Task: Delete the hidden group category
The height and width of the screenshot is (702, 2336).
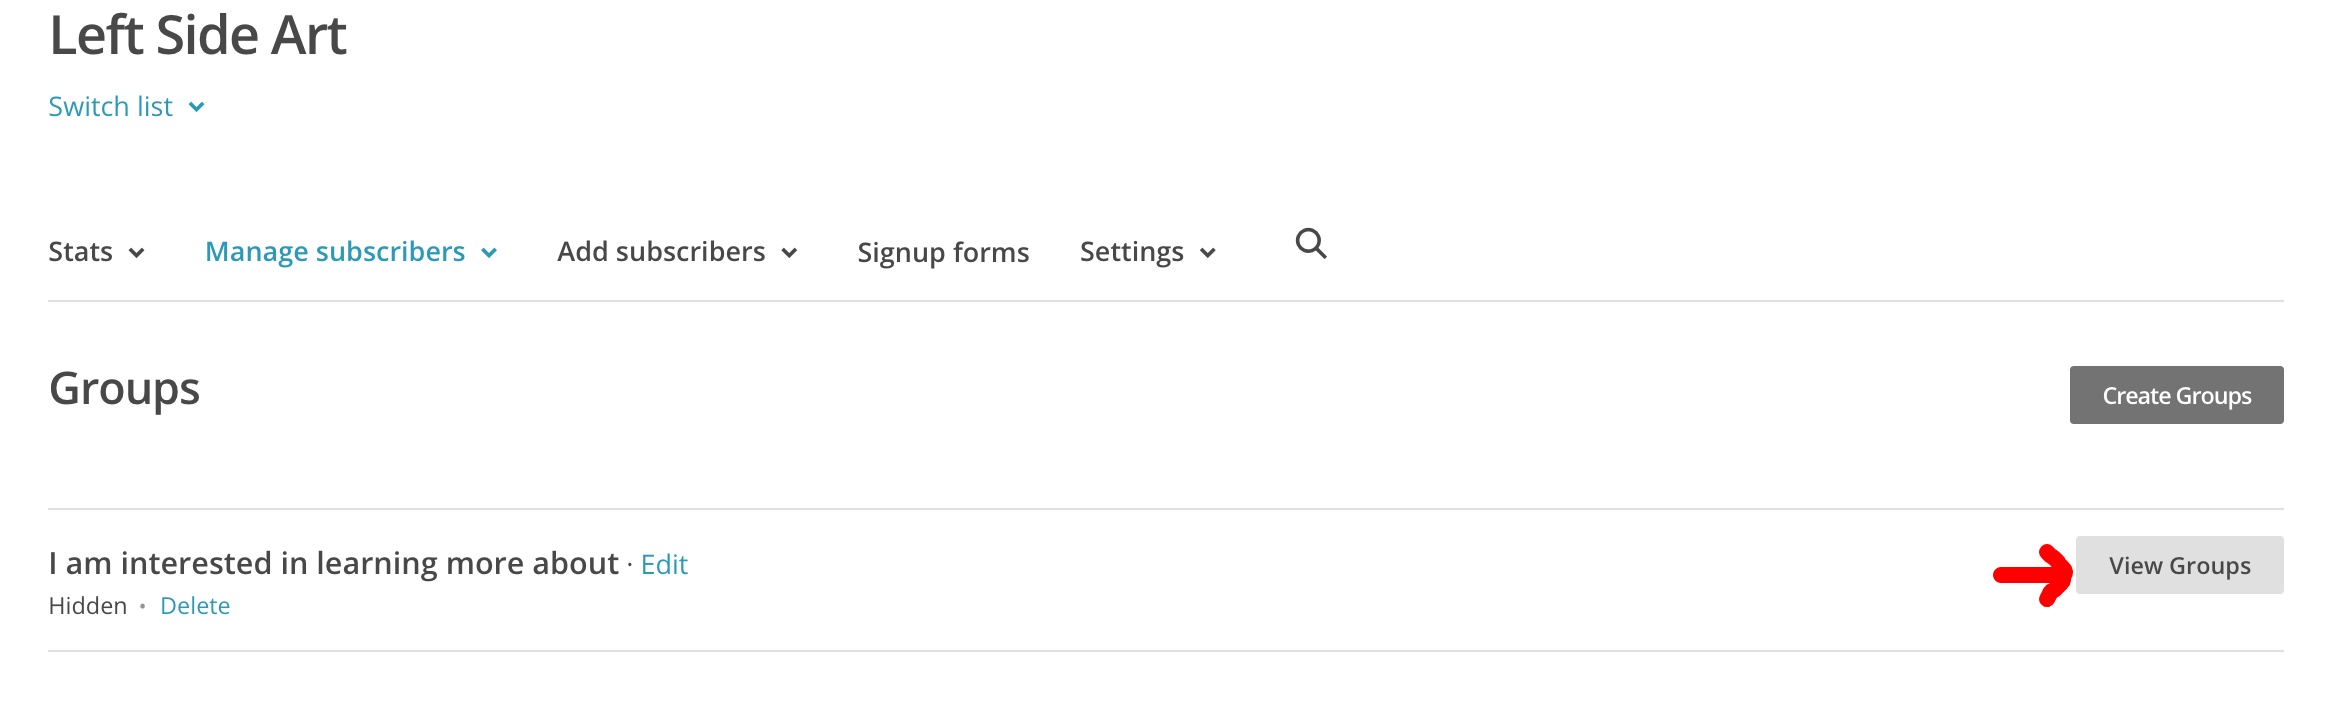Action: [195, 606]
